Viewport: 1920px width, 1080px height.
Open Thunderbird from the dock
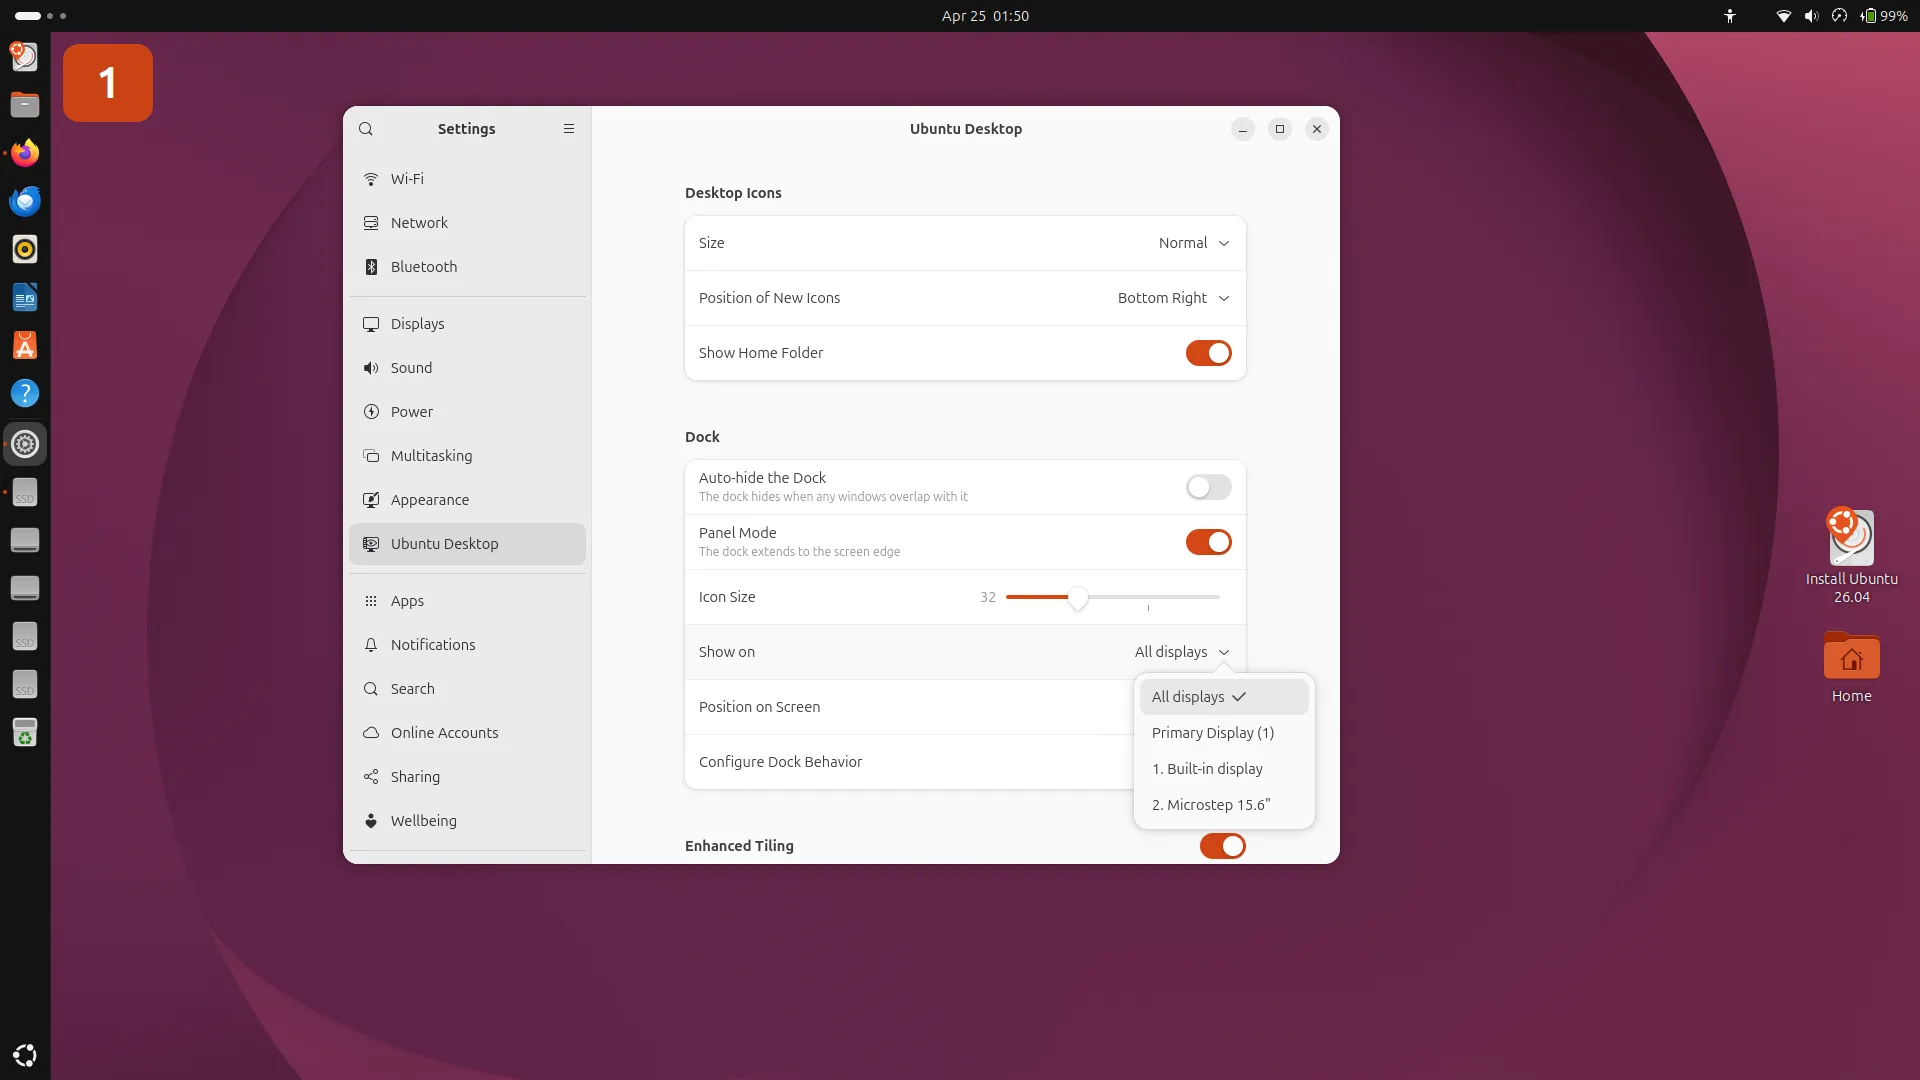pos(25,200)
